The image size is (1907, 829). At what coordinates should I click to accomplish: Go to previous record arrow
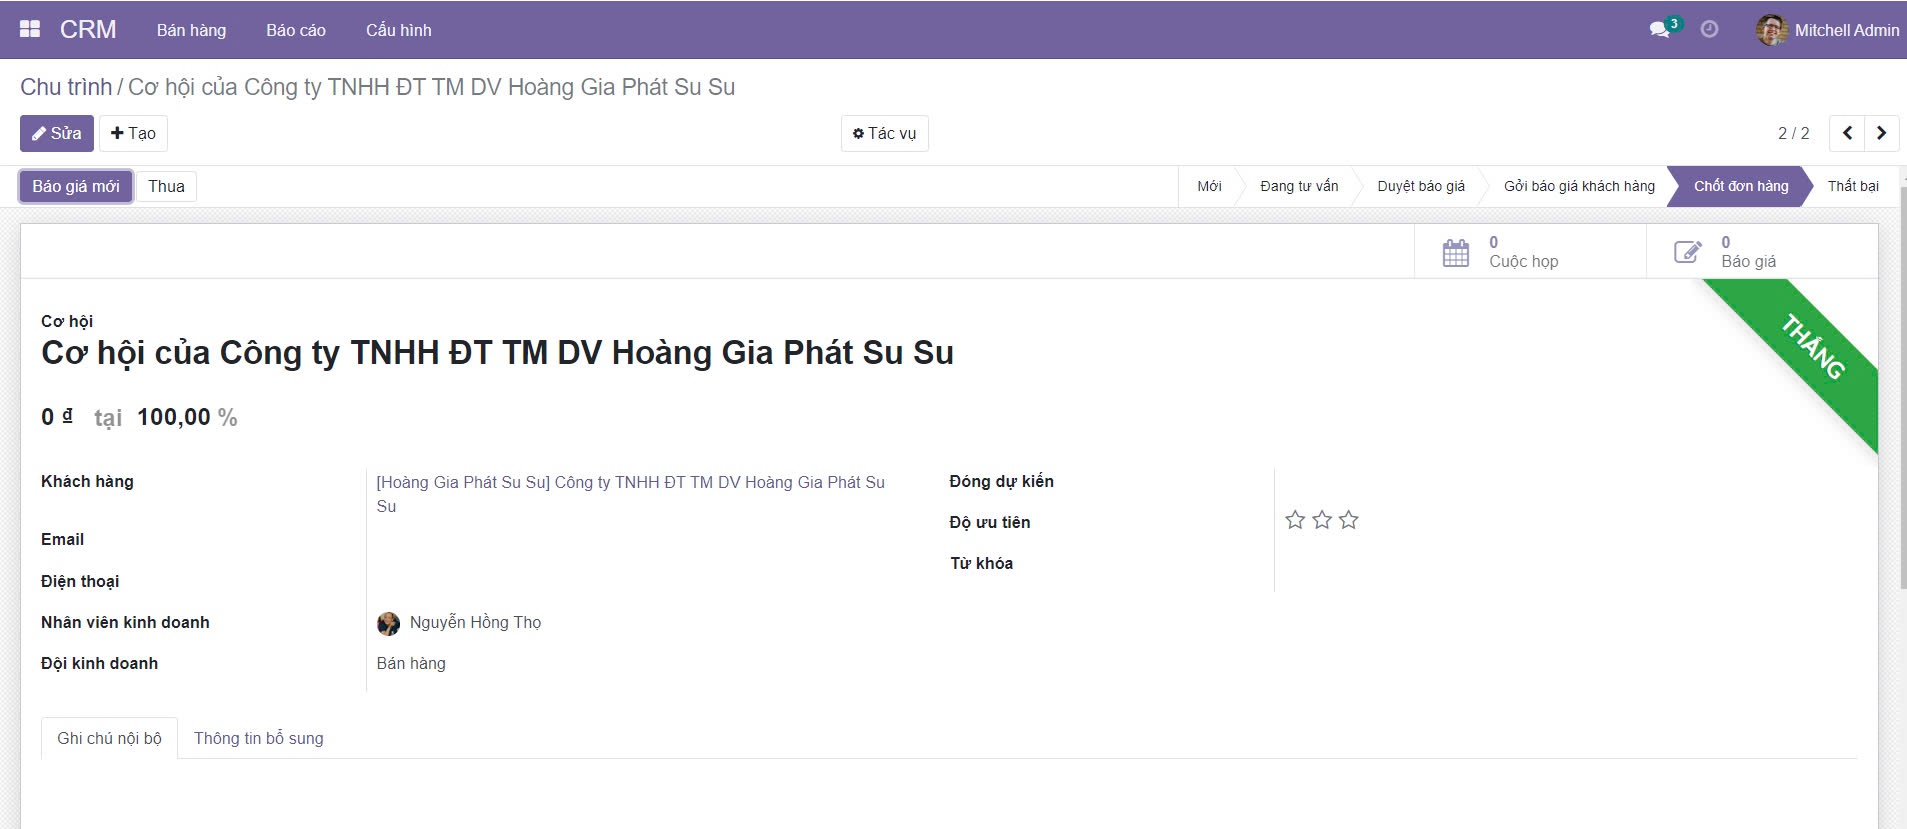[1847, 133]
